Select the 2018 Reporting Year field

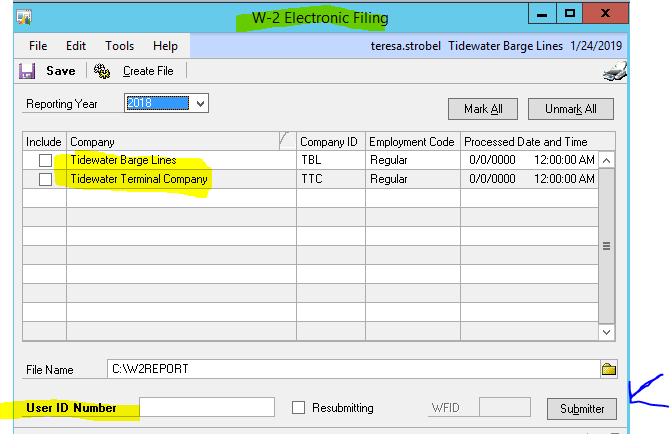[157, 103]
